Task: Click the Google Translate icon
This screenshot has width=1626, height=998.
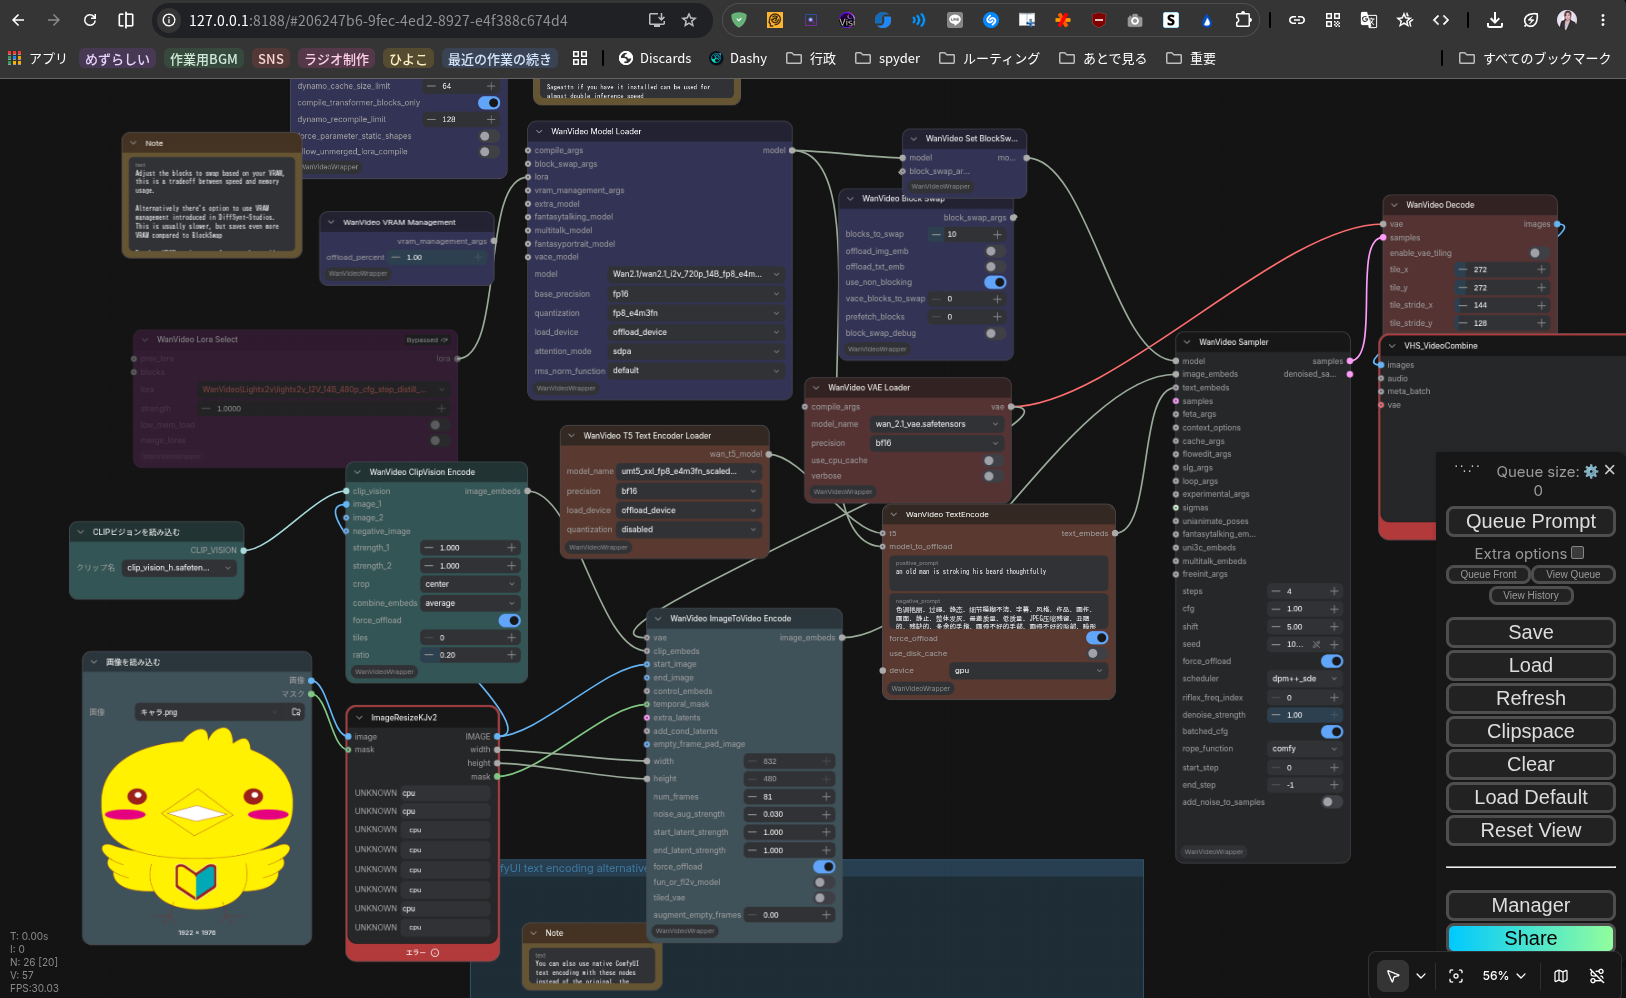Action: pyautogui.click(x=1369, y=20)
